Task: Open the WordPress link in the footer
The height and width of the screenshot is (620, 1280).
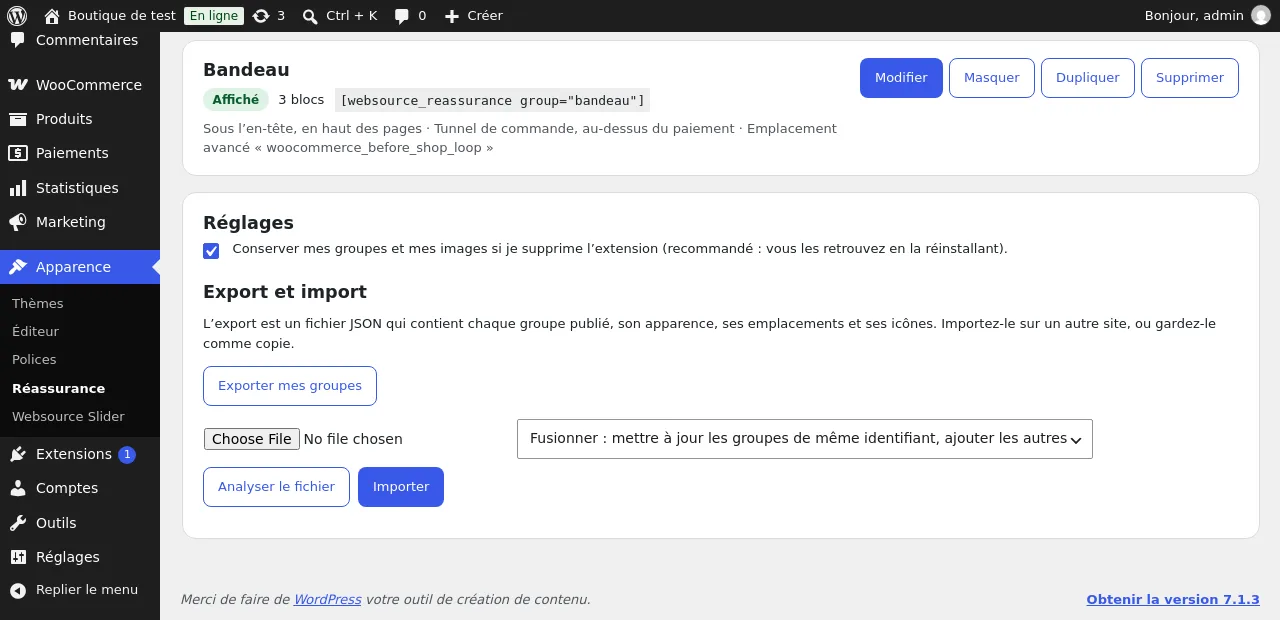Action: (327, 600)
